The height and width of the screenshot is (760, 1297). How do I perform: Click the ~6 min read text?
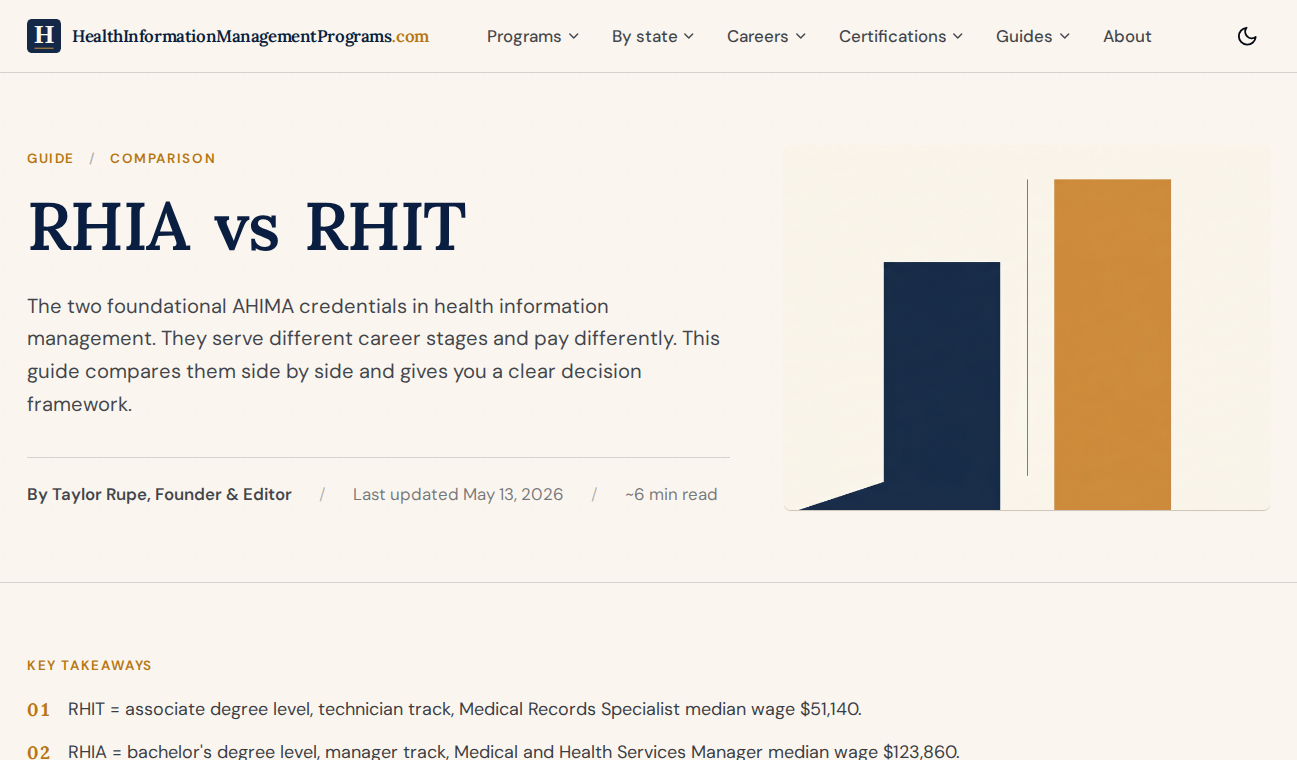(671, 494)
